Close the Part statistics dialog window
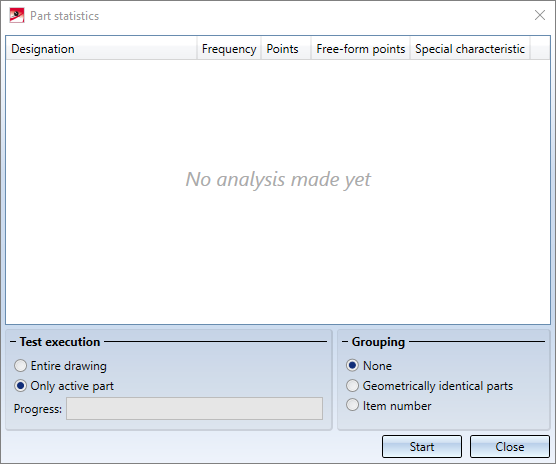556x465 pixels. (540, 15)
